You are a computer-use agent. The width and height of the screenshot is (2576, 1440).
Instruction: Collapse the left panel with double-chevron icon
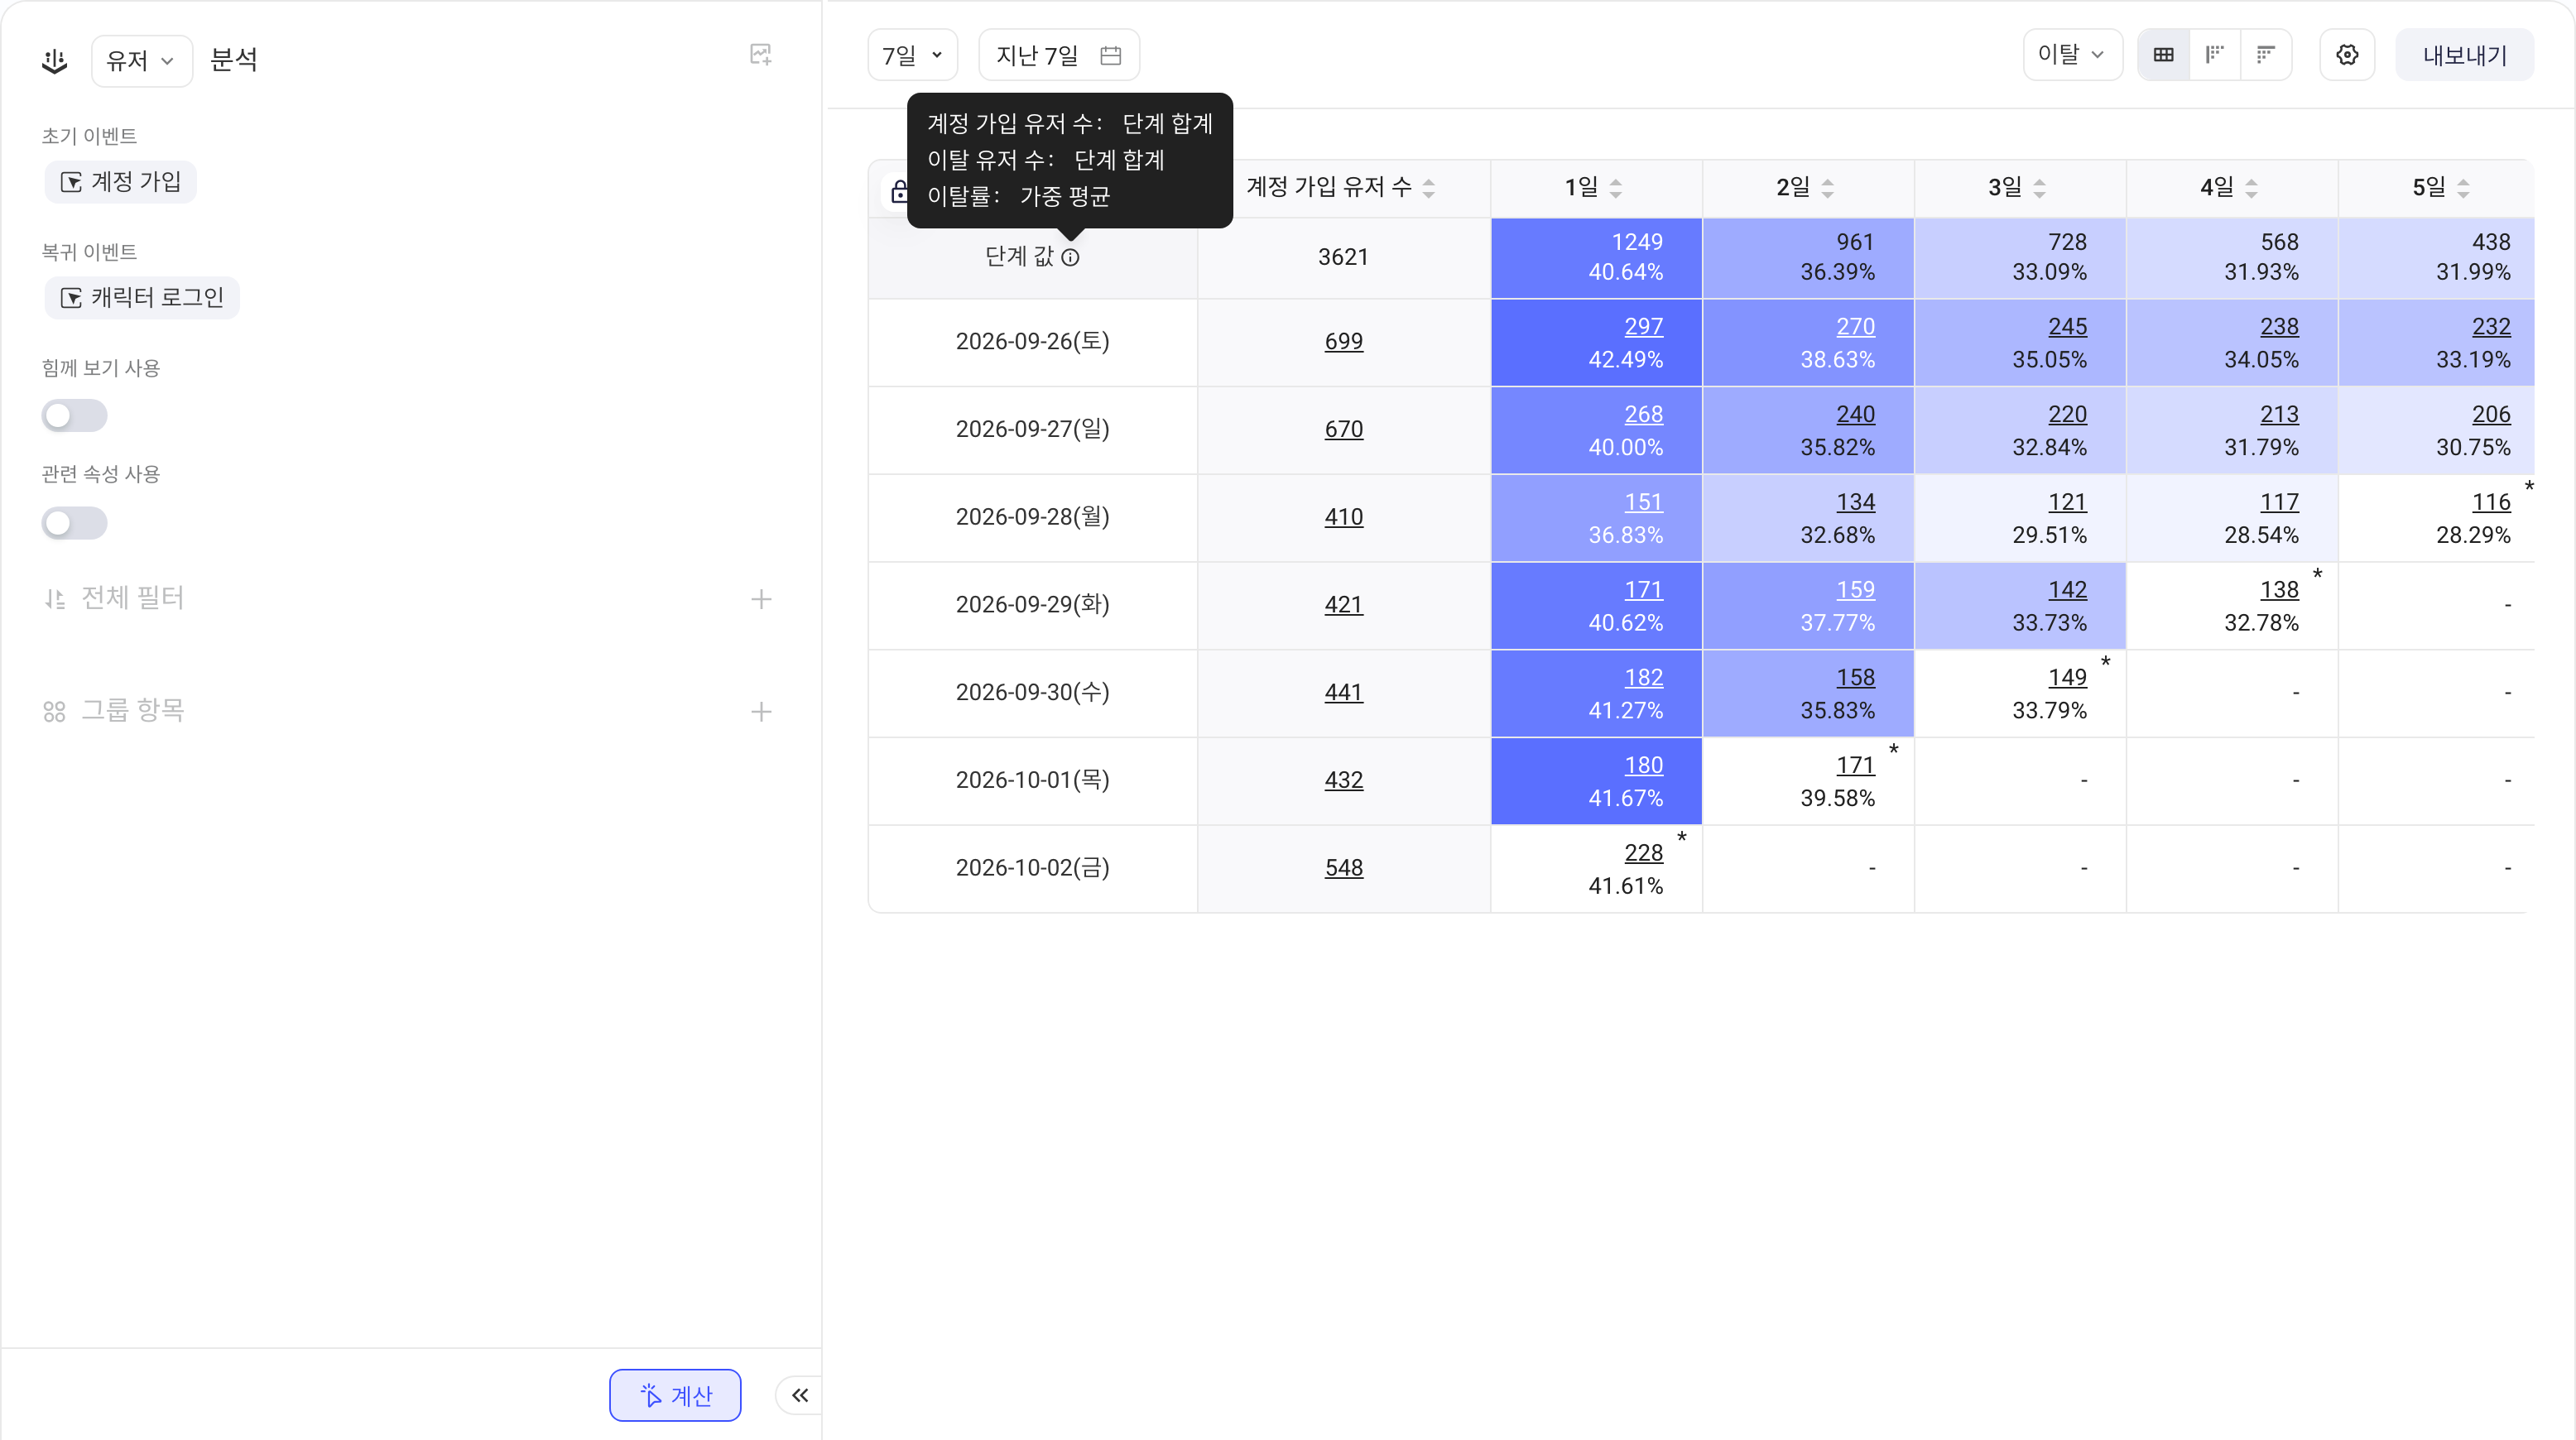pos(799,1395)
